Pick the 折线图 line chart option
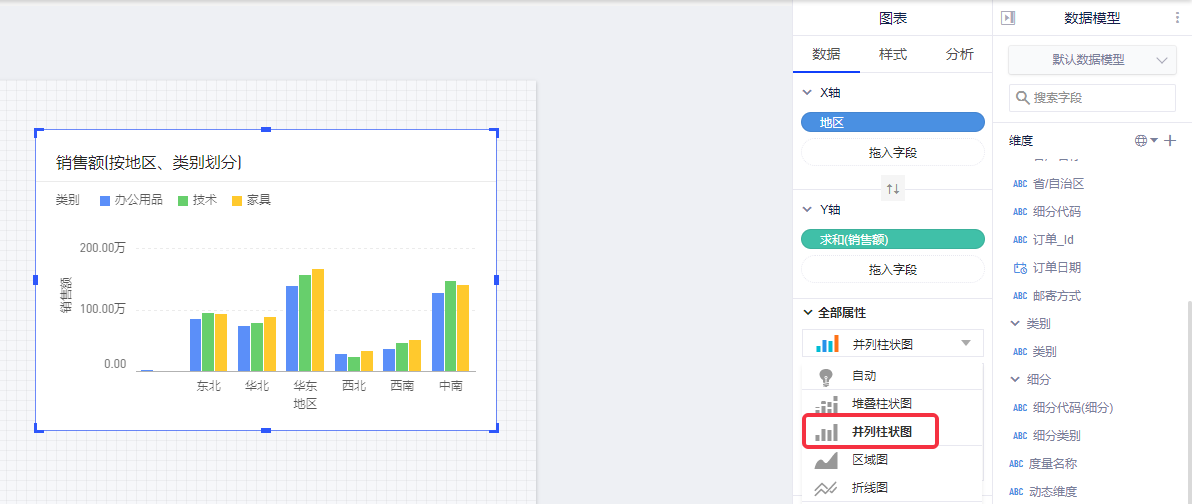This screenshot has height=504, width=1192. [869, 488]
